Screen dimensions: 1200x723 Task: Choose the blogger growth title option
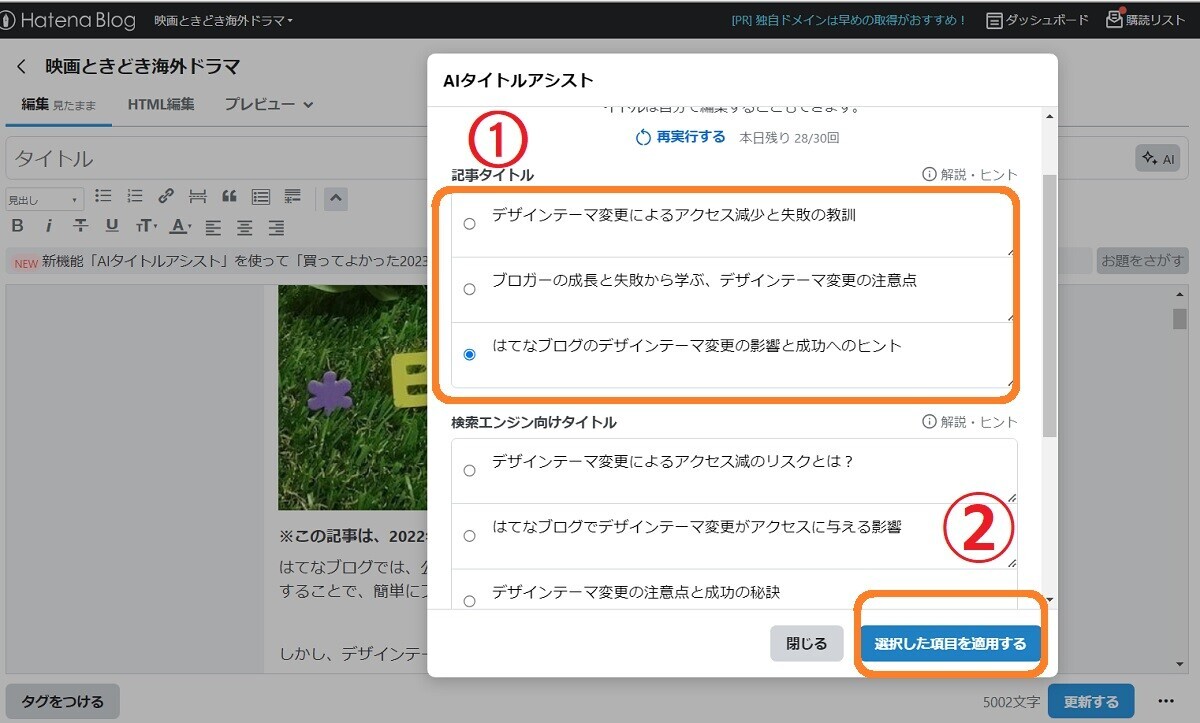pos(470,288)
